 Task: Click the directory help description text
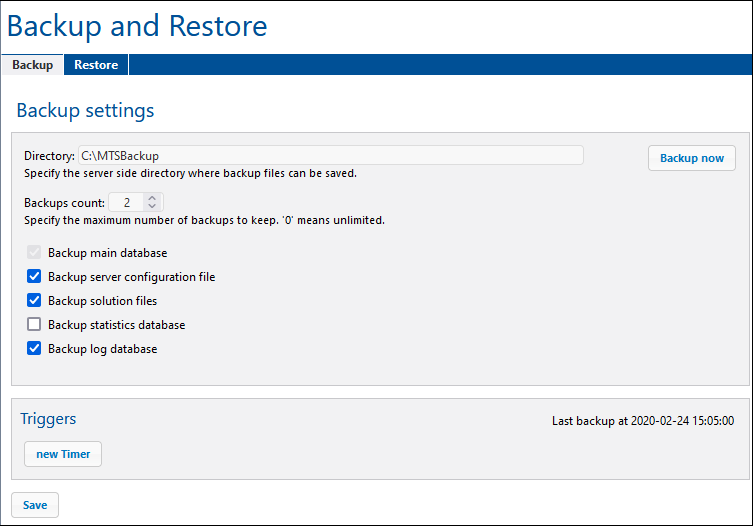(x=191, y=173)
